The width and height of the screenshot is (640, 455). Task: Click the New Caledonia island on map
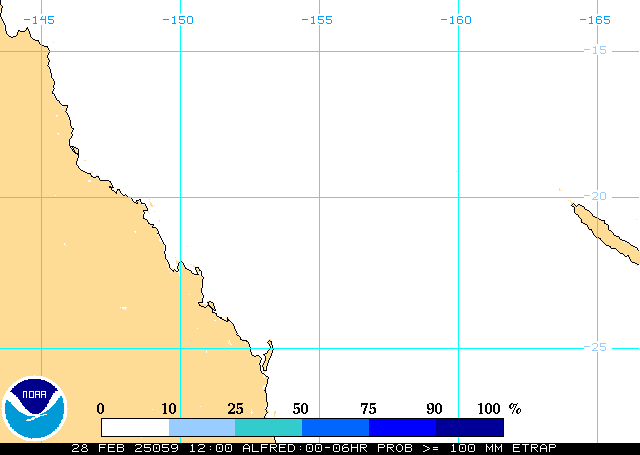[606, 233]
